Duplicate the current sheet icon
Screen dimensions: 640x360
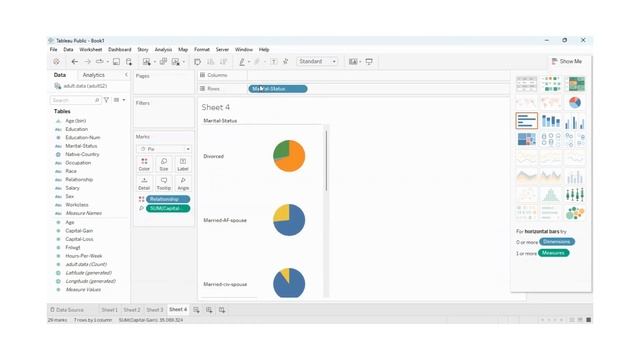[x=163, y=62]
